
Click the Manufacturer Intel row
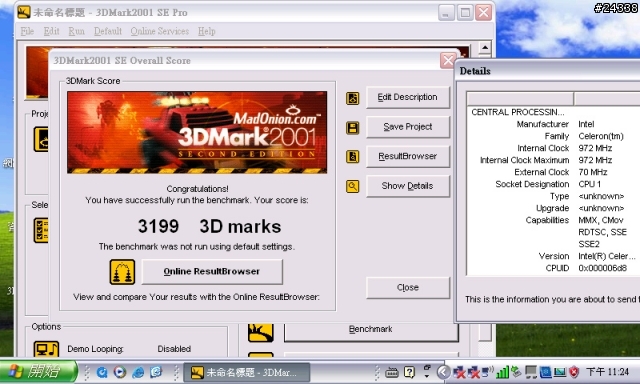tap(553, 124)
